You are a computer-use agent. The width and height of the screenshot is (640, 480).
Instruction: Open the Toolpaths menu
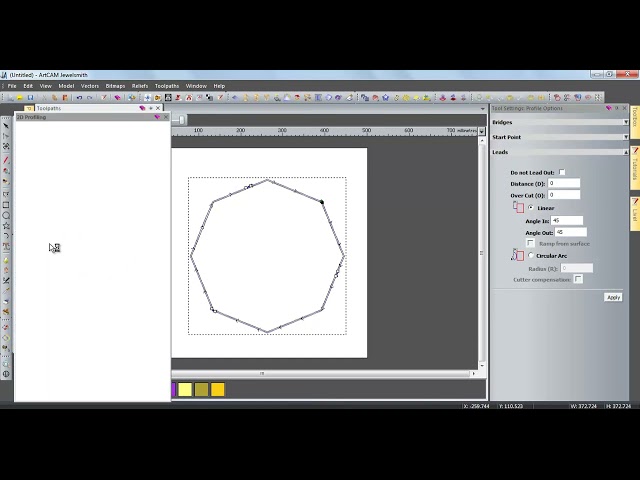coord(167,86)
